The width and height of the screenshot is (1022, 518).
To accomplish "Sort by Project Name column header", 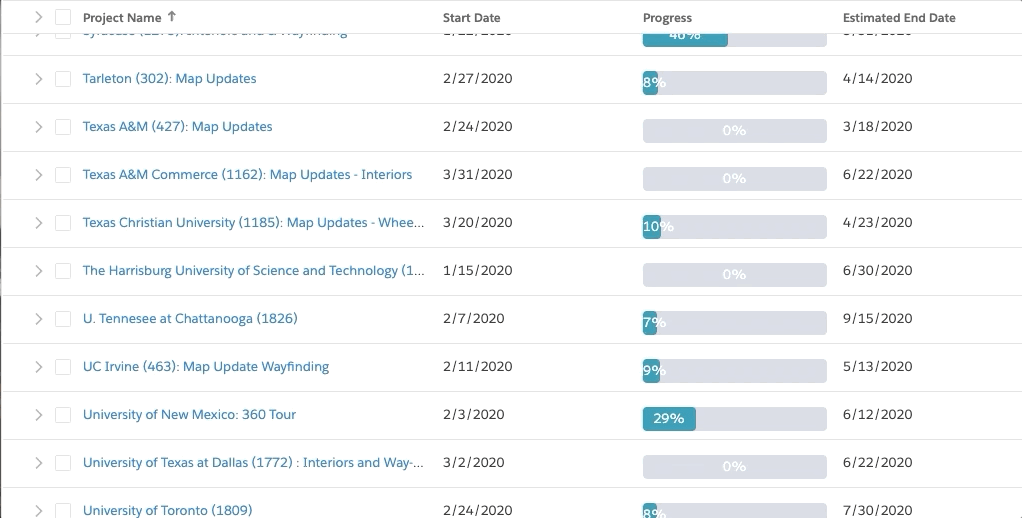I will tap(122, 18).
